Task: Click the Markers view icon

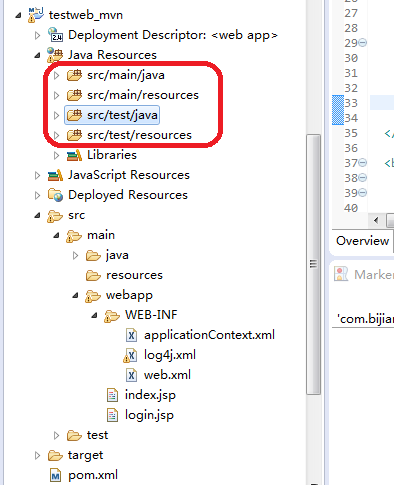Action: (341, 274)
